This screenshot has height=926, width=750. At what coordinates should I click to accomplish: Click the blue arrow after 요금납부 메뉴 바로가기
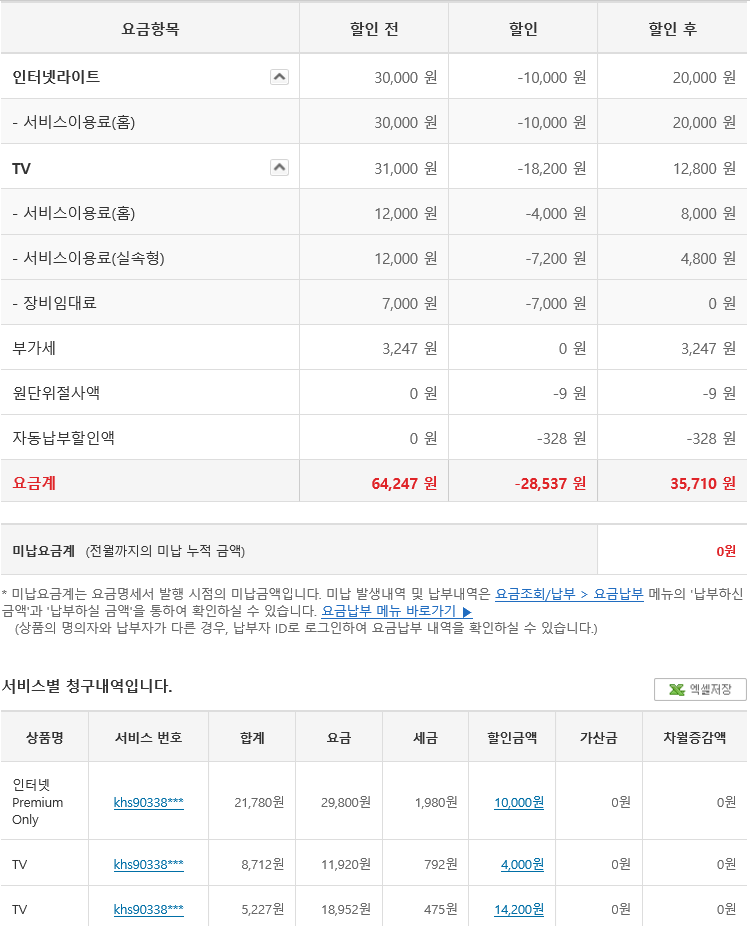tap(467, 611)
